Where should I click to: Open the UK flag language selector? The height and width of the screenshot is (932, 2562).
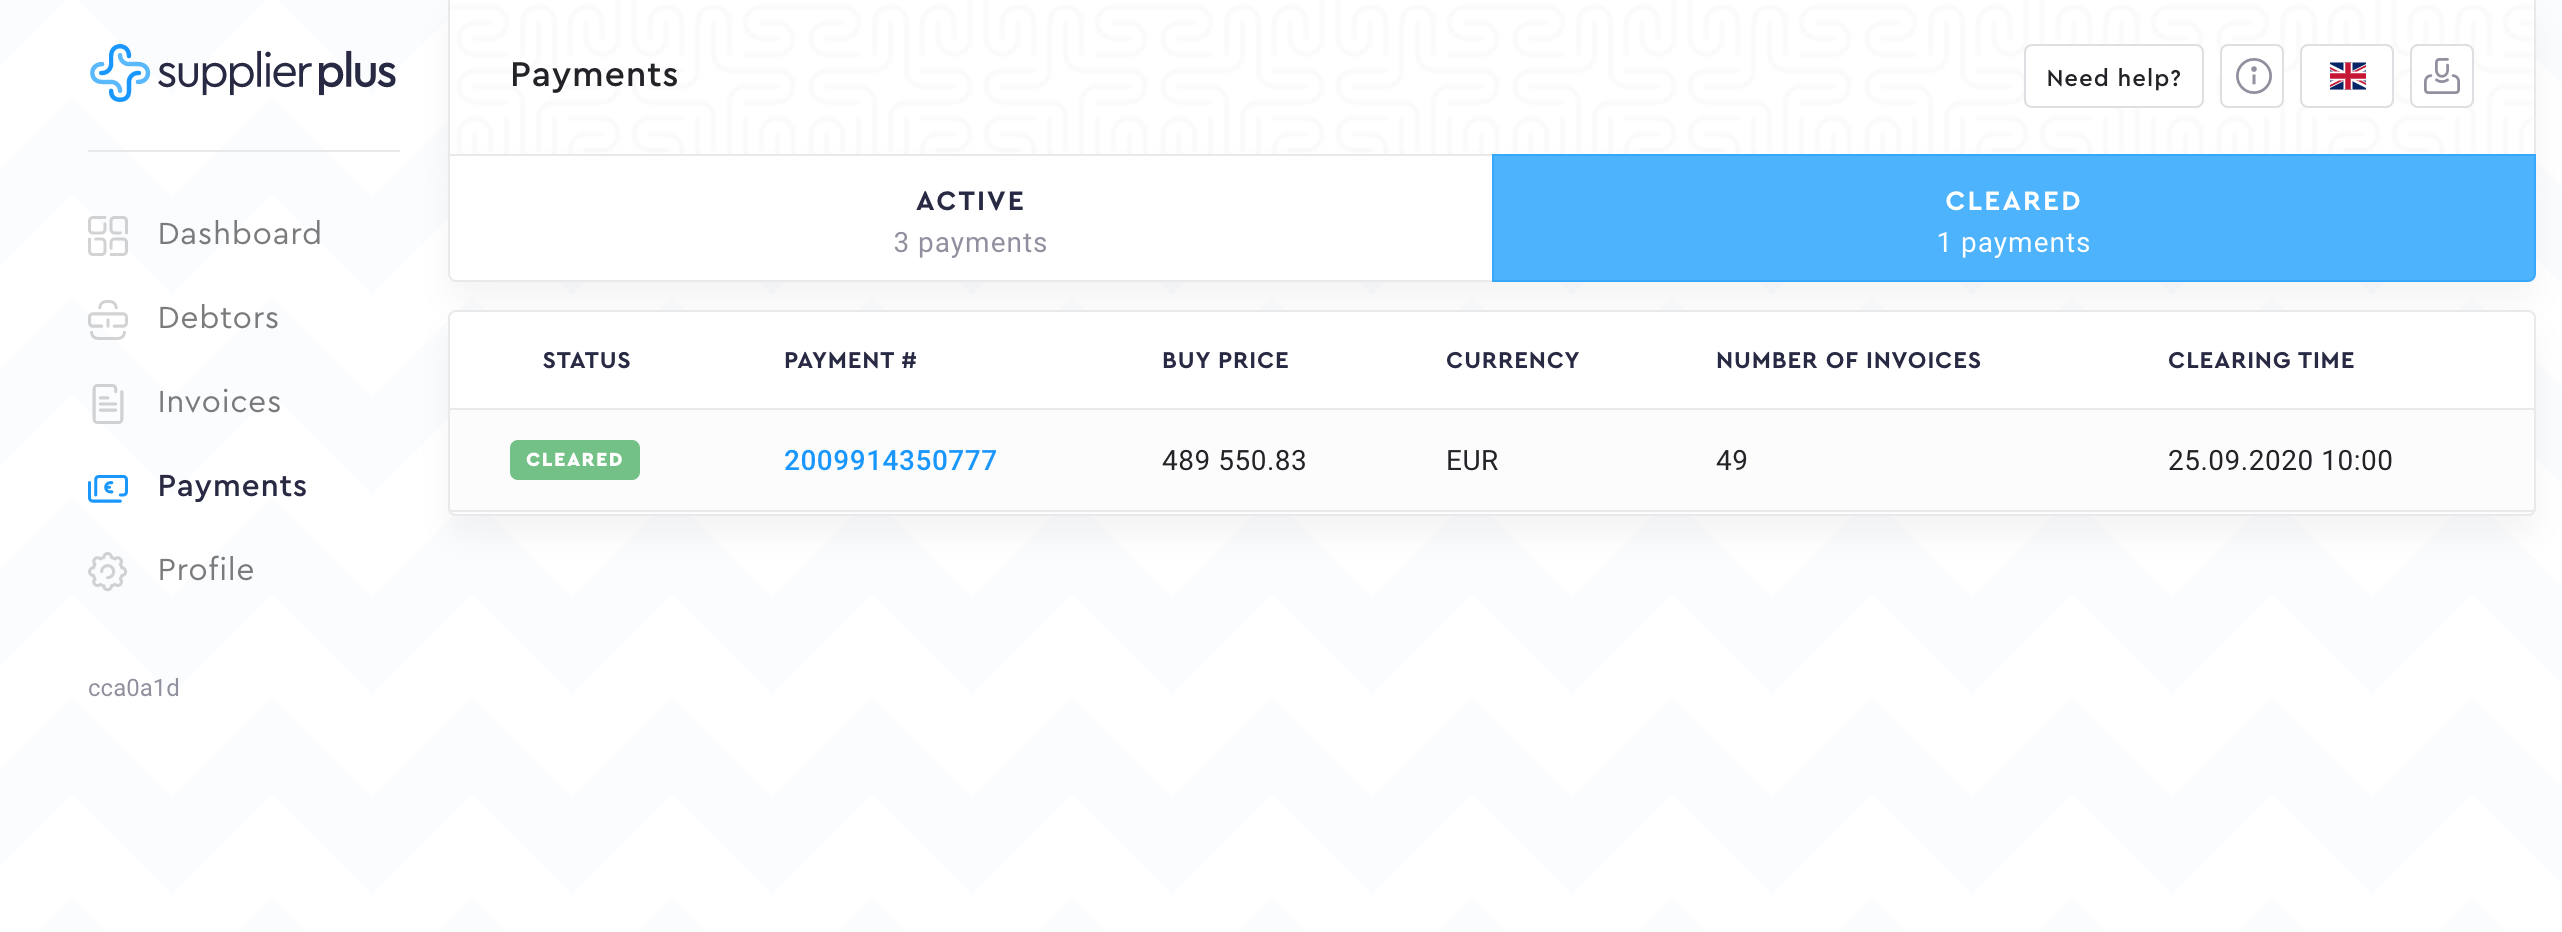(2347, 77)
